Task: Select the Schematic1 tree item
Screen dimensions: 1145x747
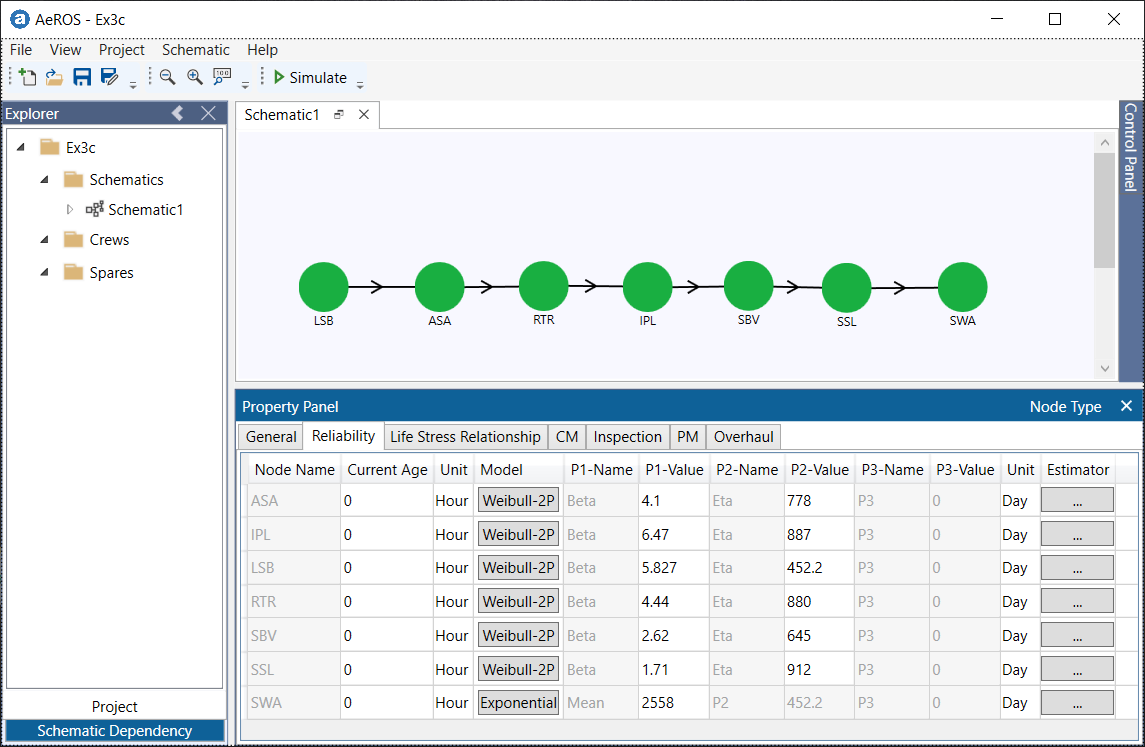Action: click(x=134, y=210)
